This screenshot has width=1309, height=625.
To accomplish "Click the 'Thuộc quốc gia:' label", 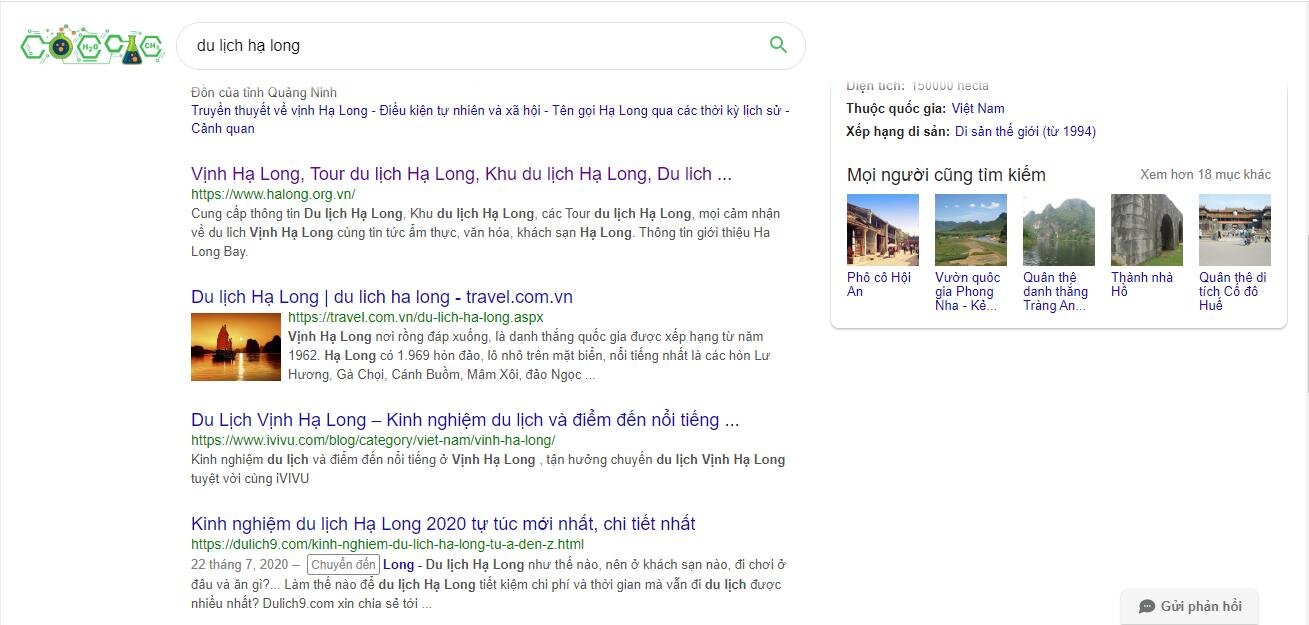I will pyautogui.click(x=895, y=108).
